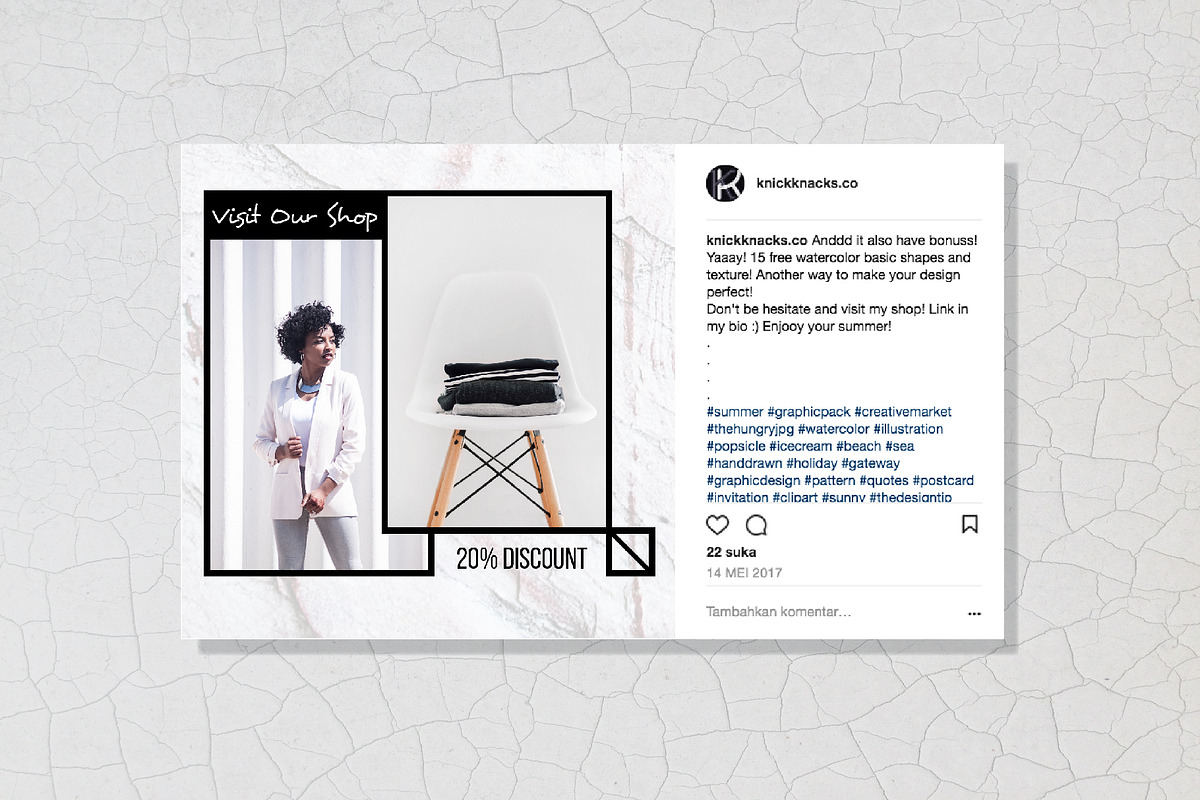Like the post with the heart icon
The height and width of the screenshot is (800, 1200).
(x=718, y=525)
